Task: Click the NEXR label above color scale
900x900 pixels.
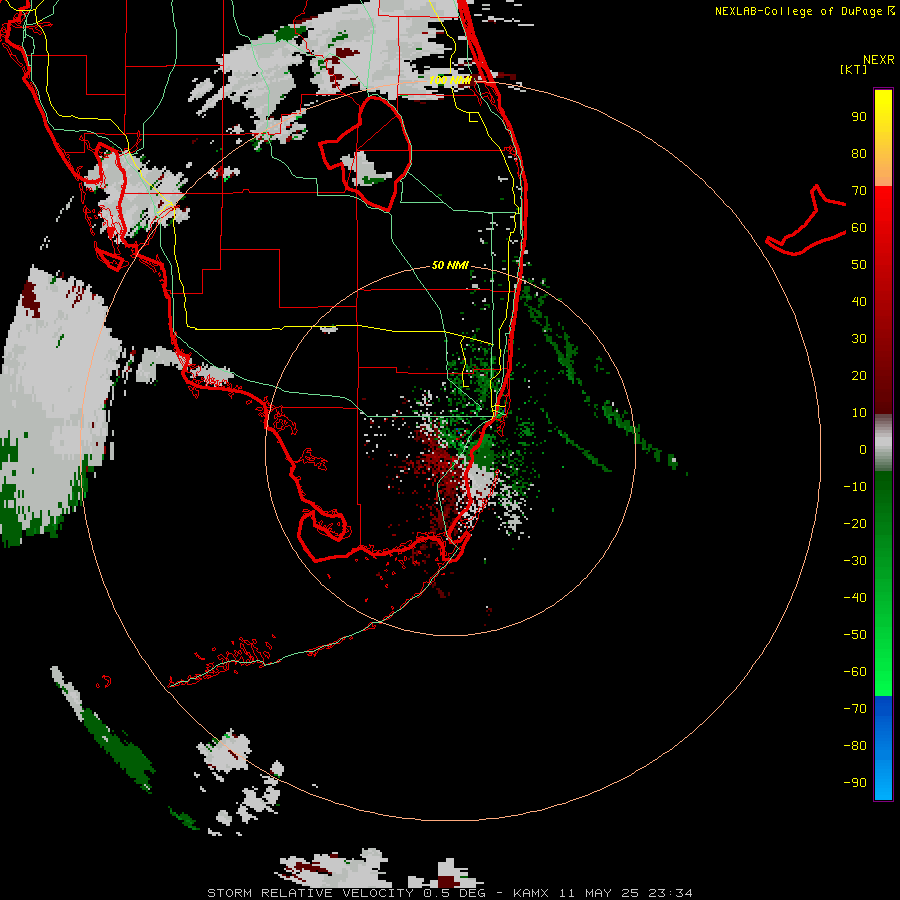Action: point(879,60)
